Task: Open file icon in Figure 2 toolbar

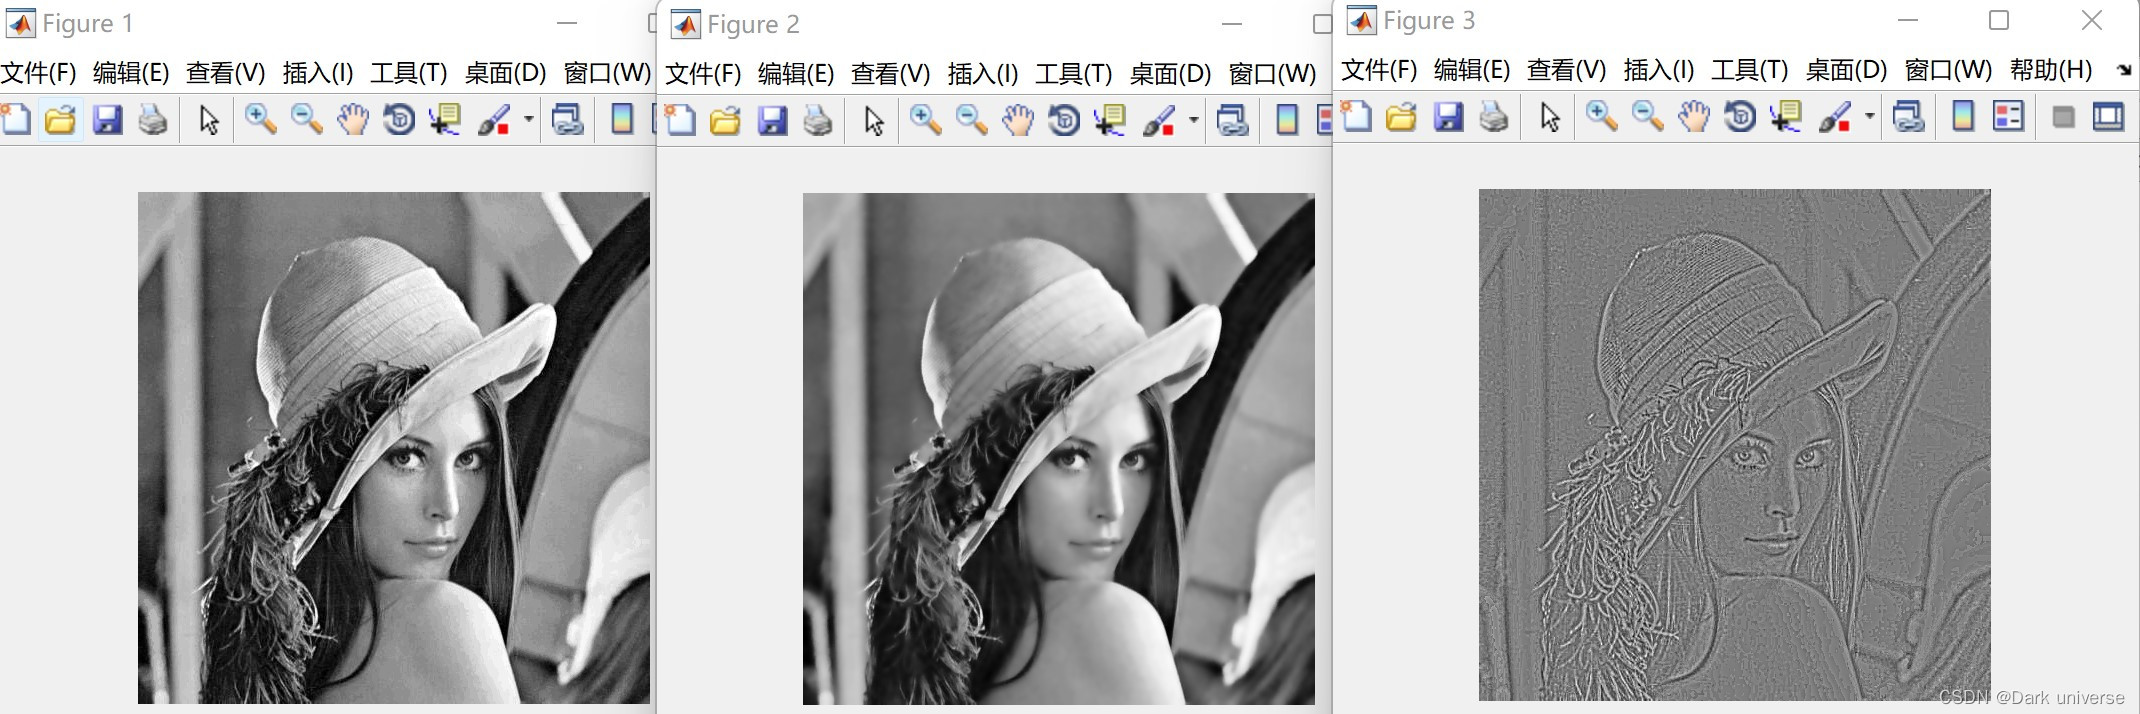Action: click(x=725, y=120)
